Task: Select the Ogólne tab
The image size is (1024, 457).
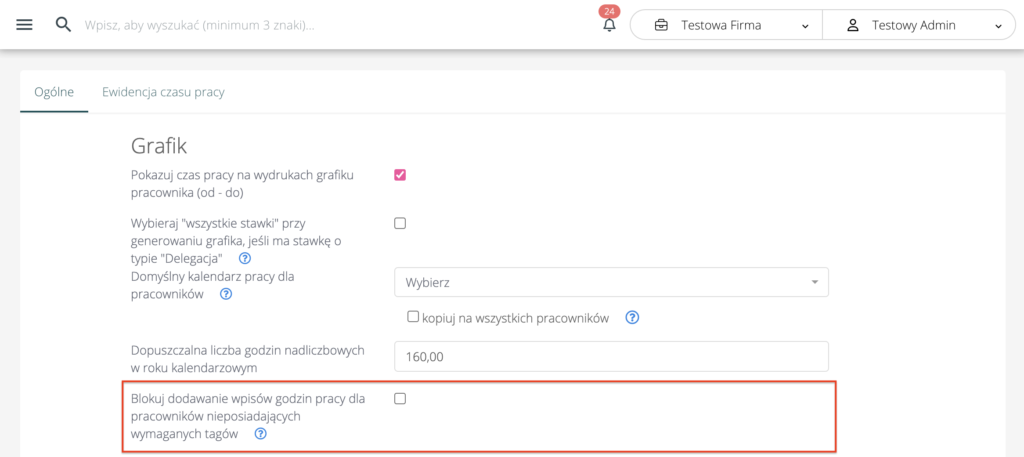Action: tap(54, 92)
